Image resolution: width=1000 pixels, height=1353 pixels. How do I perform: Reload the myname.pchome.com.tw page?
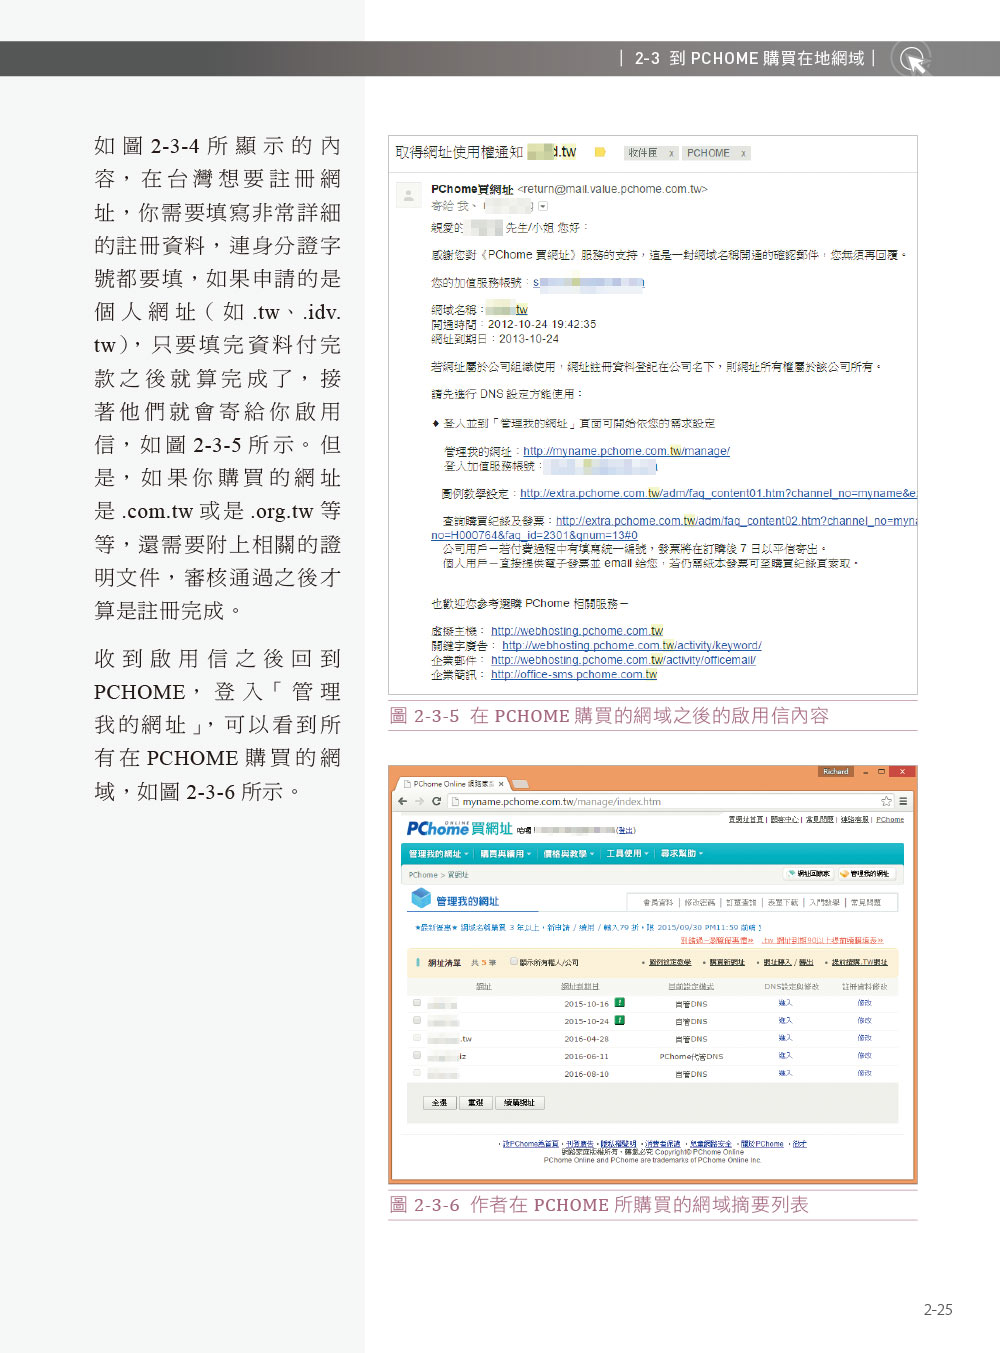coord(436,801)
